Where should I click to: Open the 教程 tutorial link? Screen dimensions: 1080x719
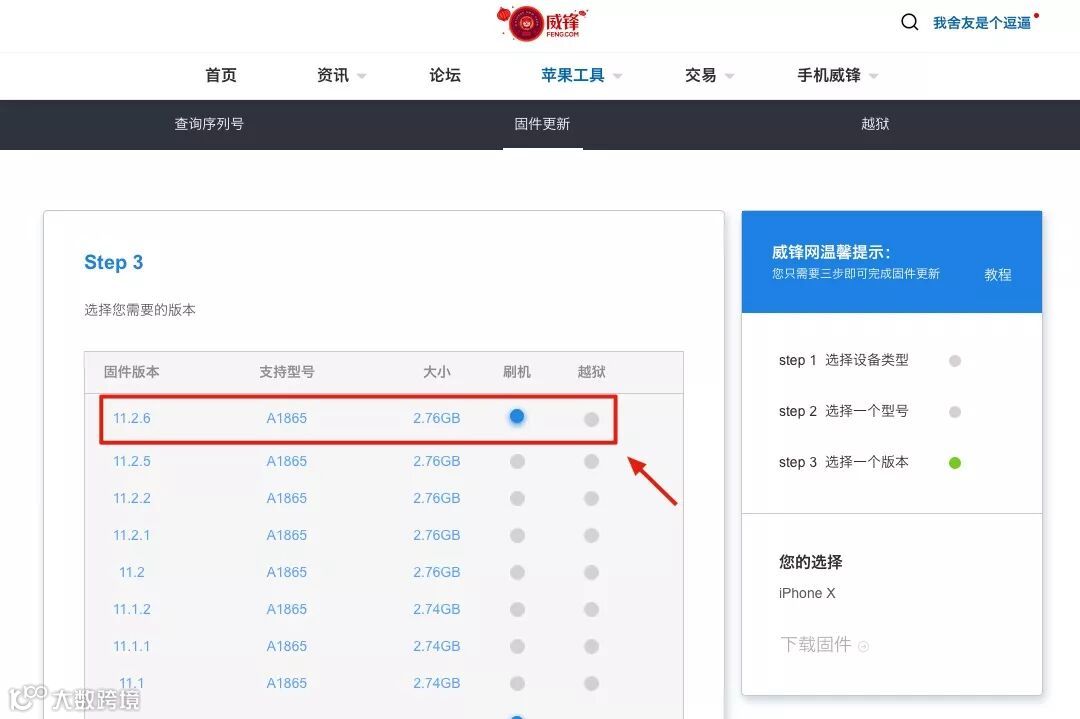997,275
